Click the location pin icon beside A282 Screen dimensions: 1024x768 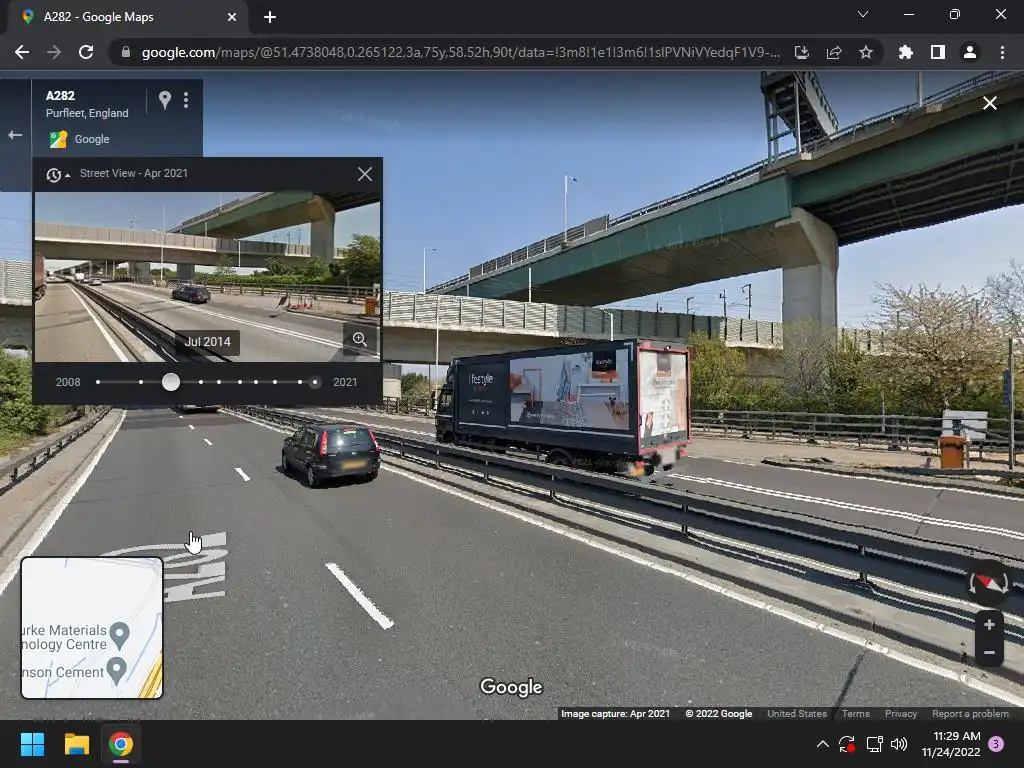tap(165, 100)
